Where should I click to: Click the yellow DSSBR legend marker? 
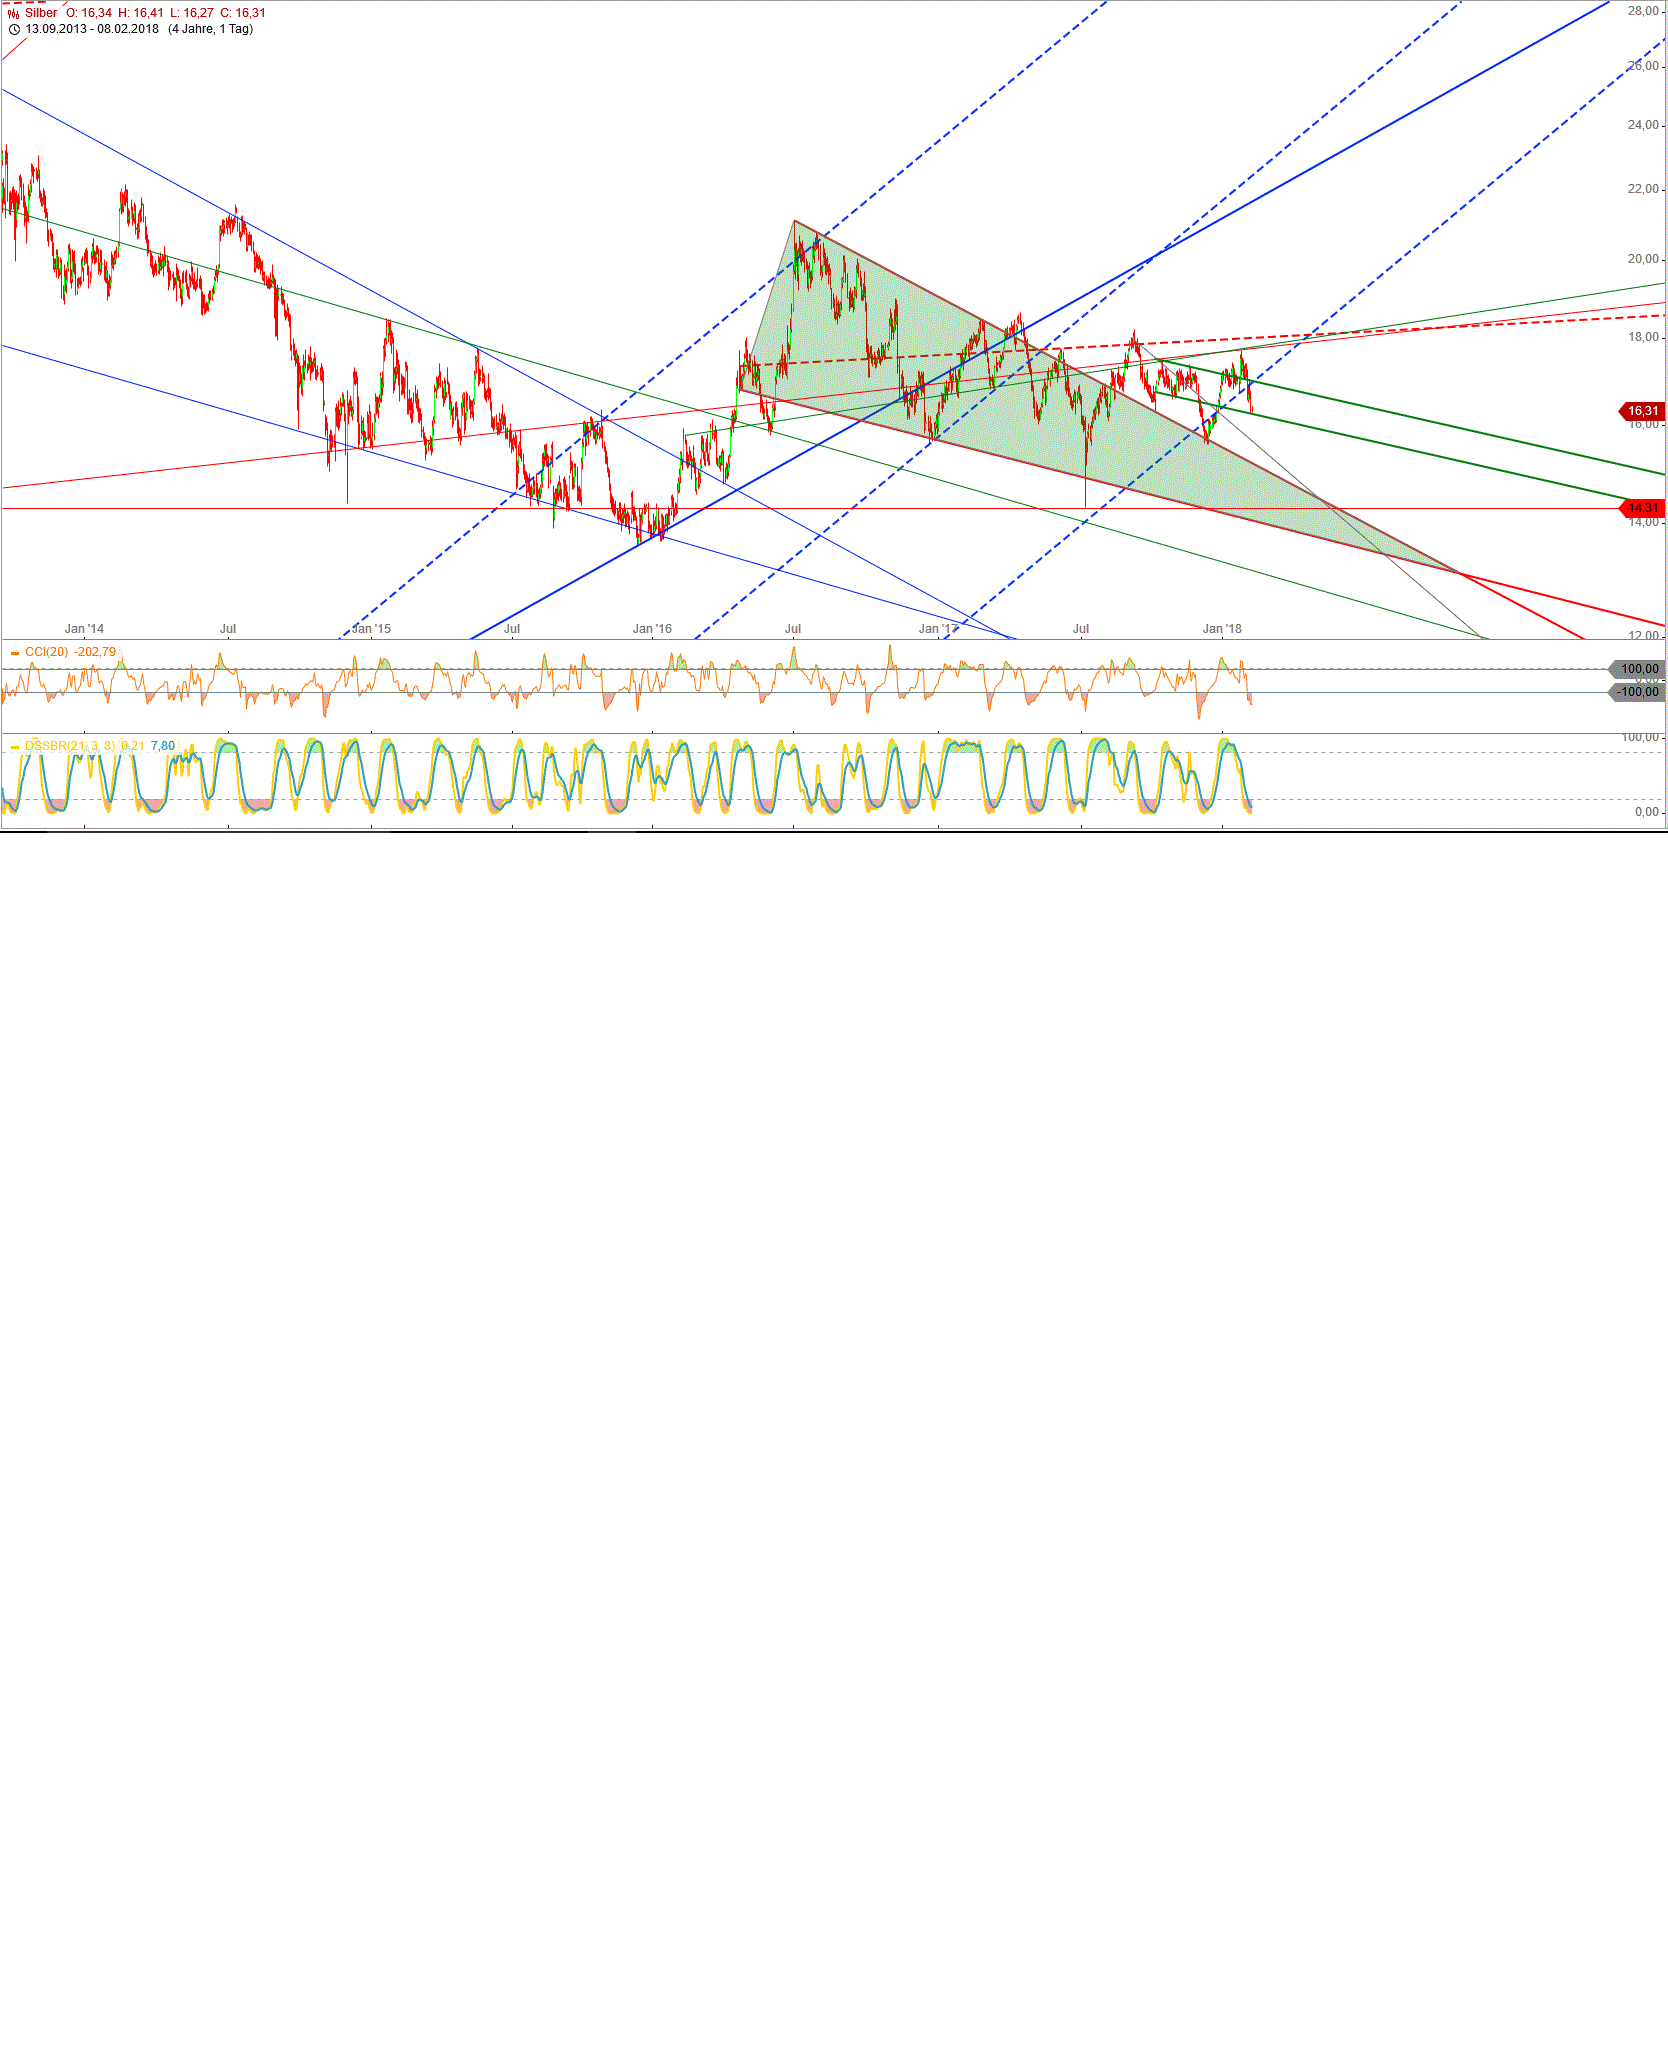15,747
